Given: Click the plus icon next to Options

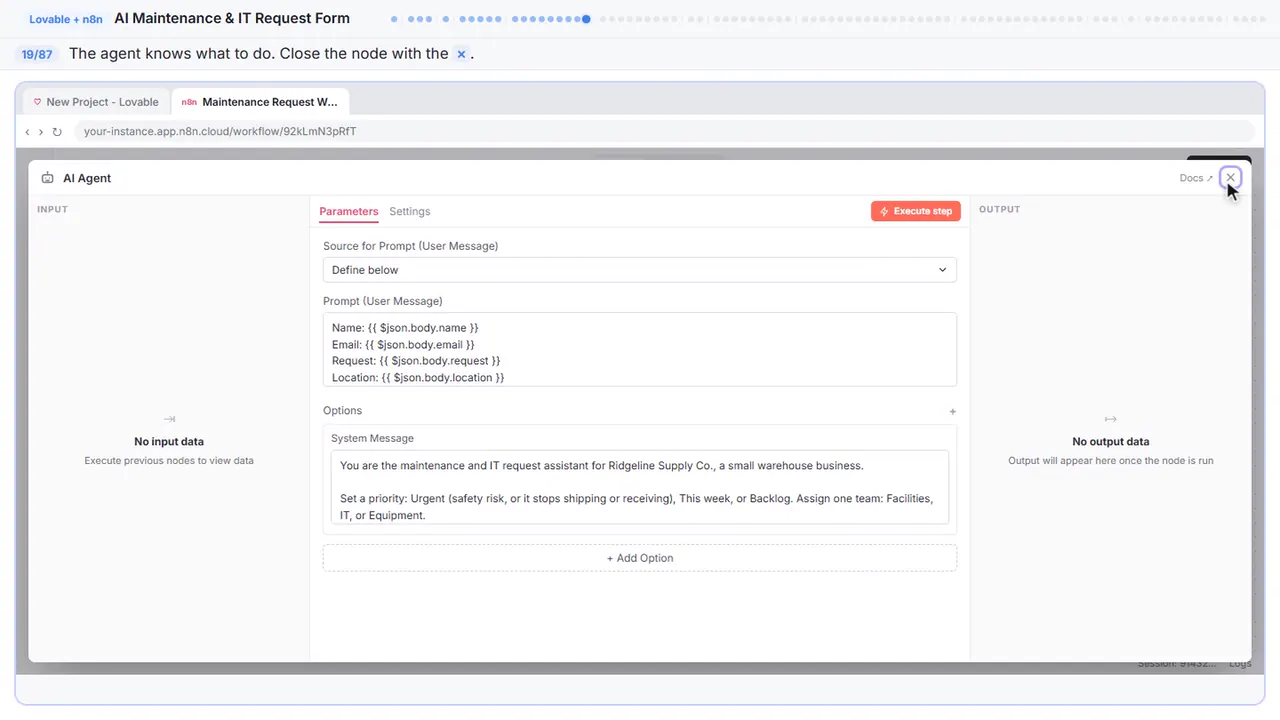Looking at the screenshot, I should coord(952,411).
